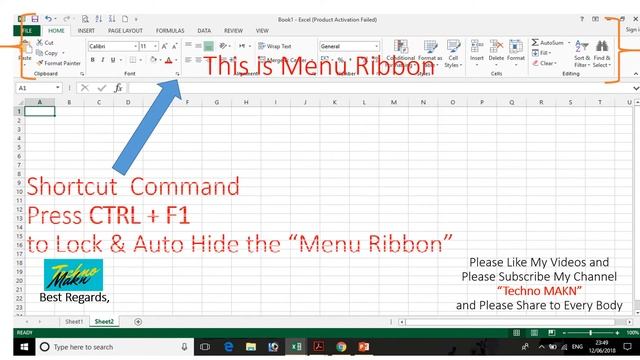Adjust the zoom slider in status bar

coord(590,333)
